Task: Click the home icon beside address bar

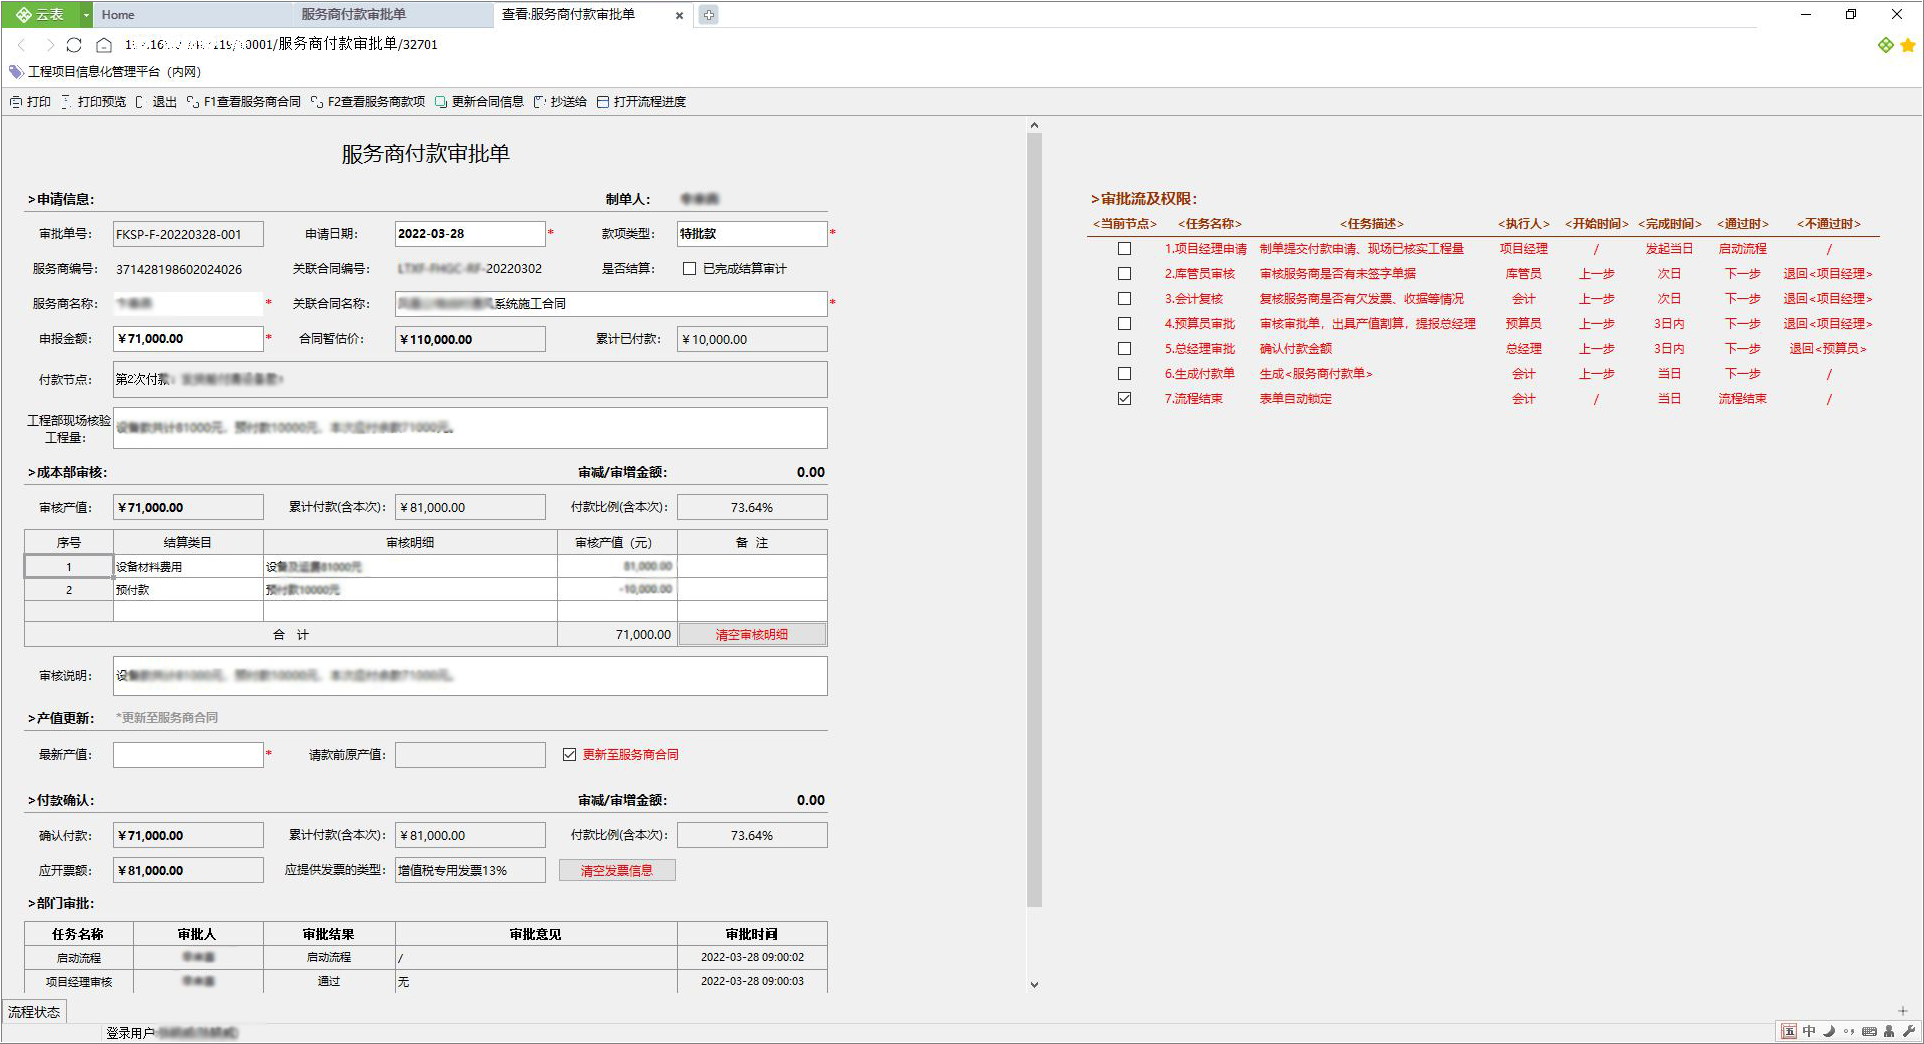Action: click(103, 45)
